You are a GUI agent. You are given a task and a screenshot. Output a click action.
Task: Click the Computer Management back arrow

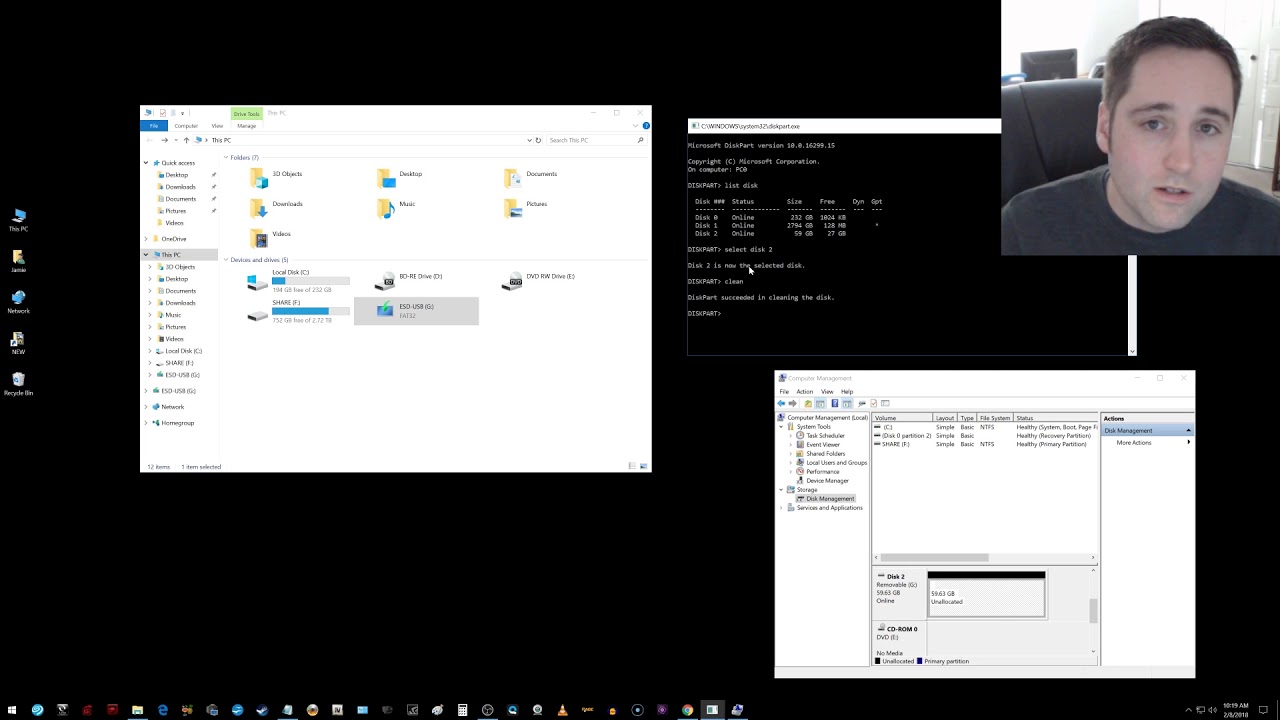[x=781, y=403]
